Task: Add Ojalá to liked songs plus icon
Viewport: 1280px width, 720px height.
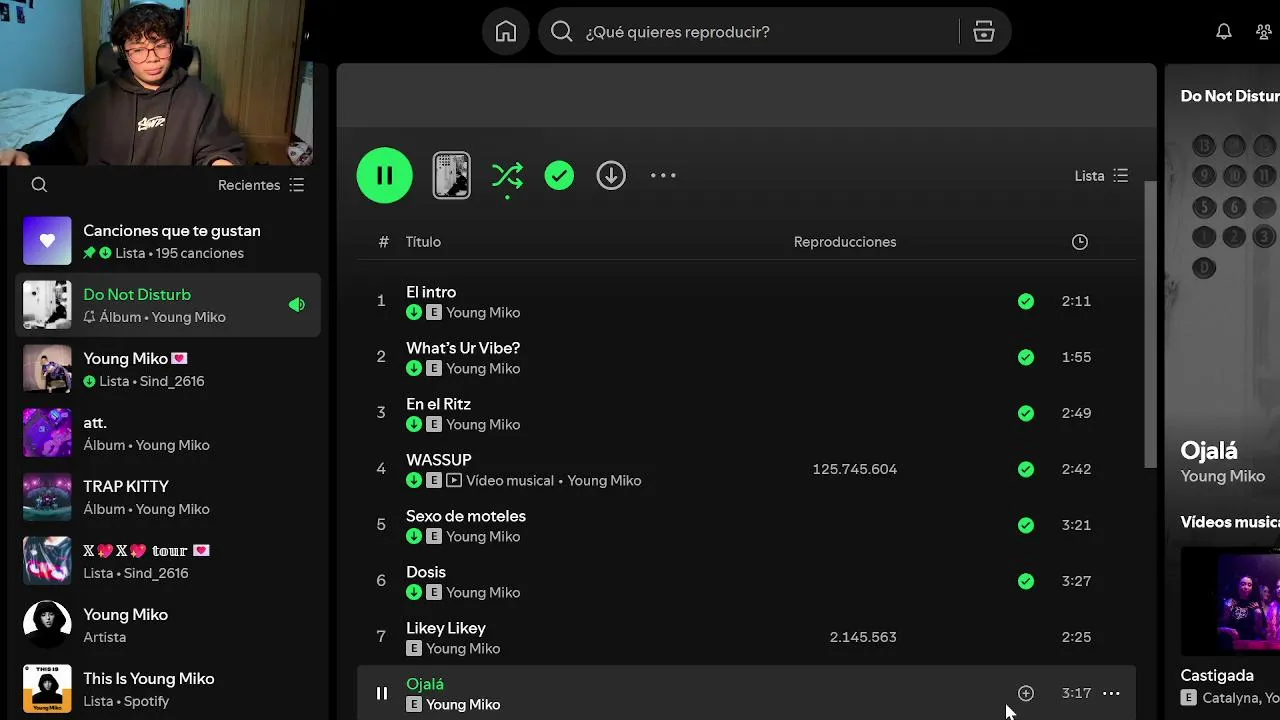Action: click(1026, 693)
